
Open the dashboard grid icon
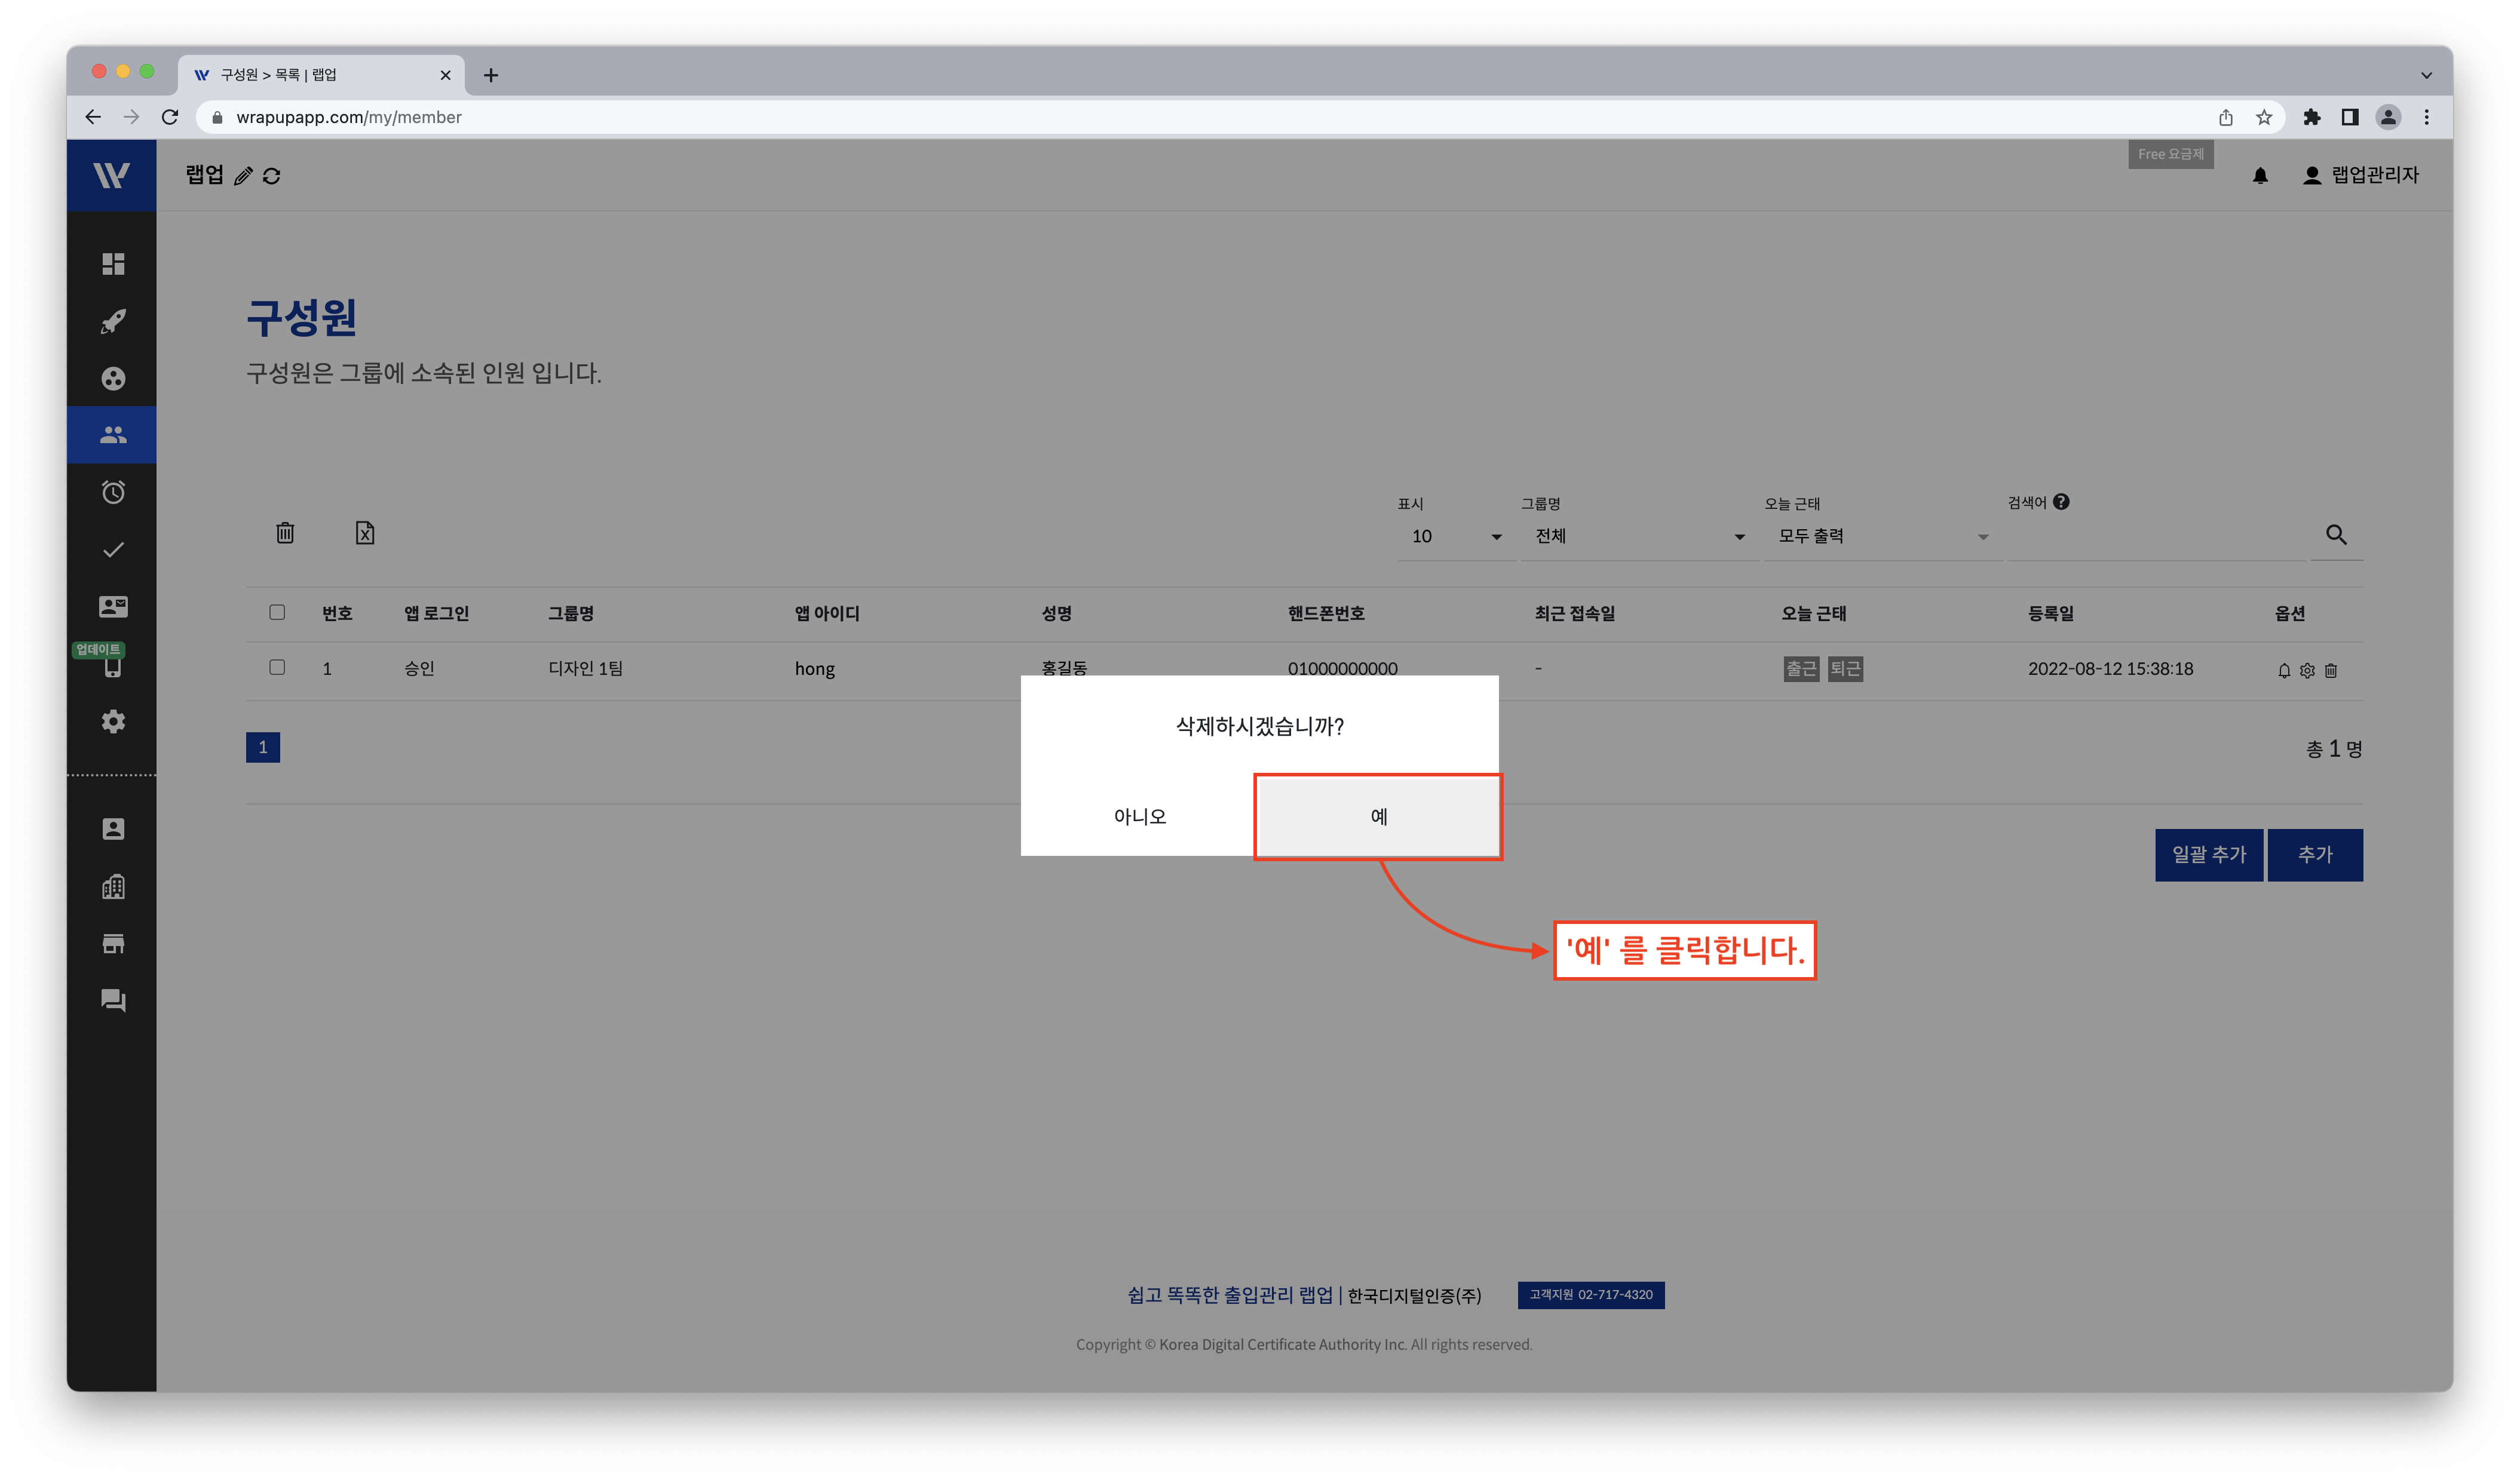click(113, 264)
